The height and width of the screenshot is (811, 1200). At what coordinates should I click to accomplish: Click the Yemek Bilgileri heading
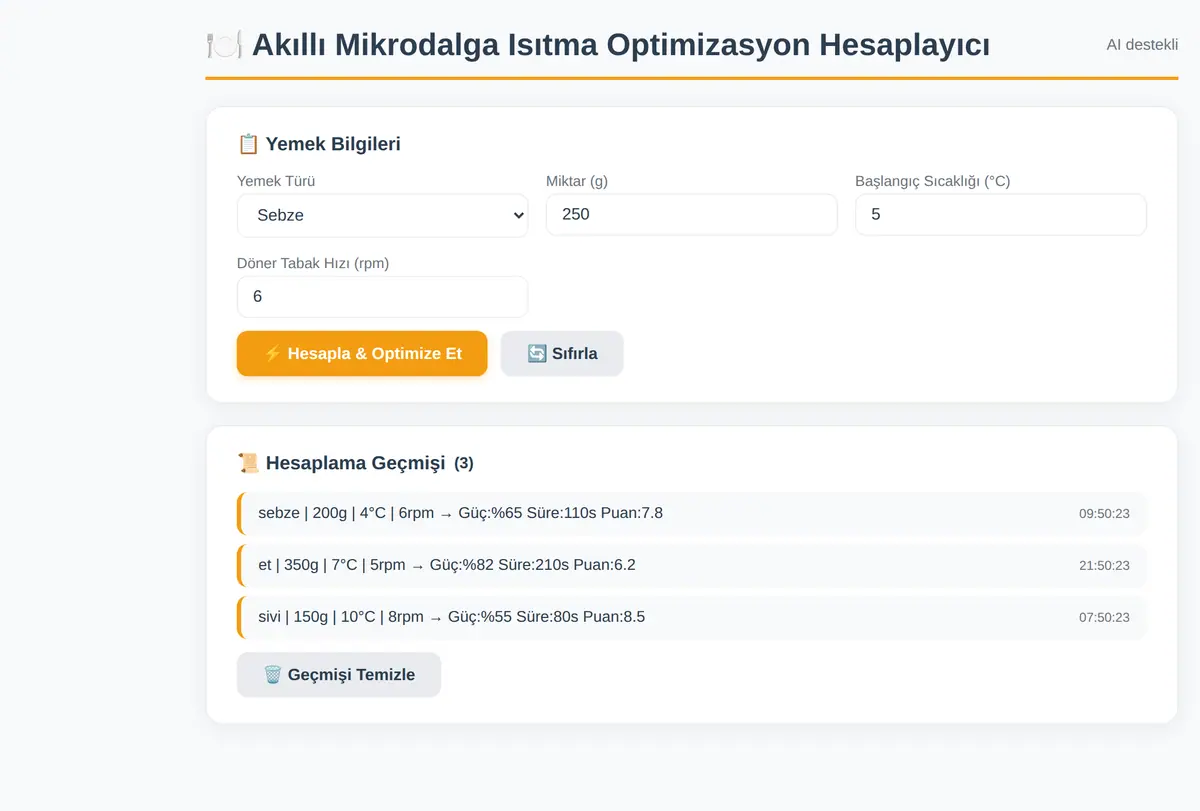[319, 144]
